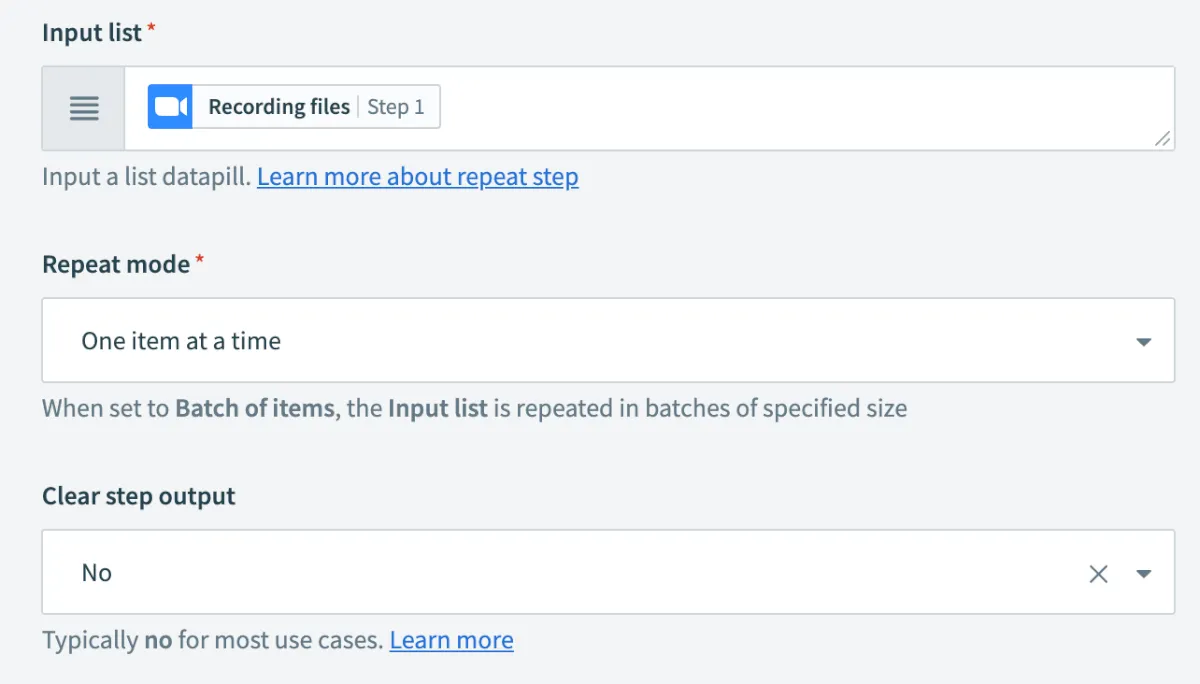Follow the "Learn more" link under Clear step output

[x=451, y=640]
